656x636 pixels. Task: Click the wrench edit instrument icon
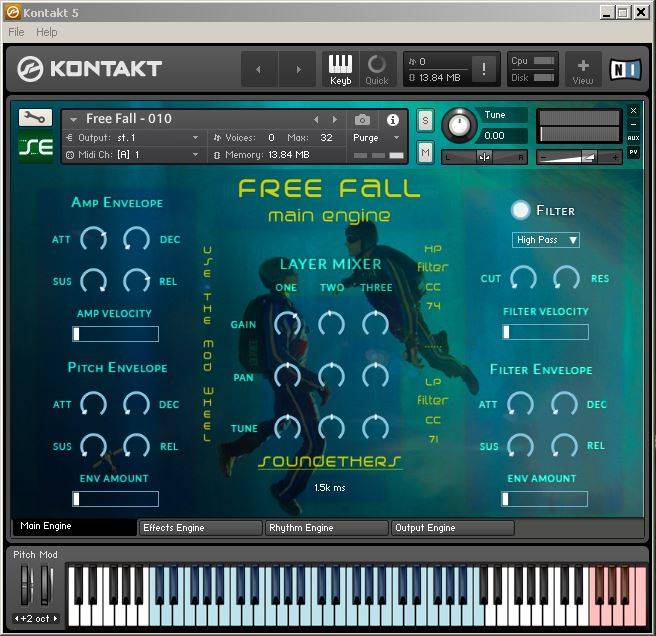[36, 117]
